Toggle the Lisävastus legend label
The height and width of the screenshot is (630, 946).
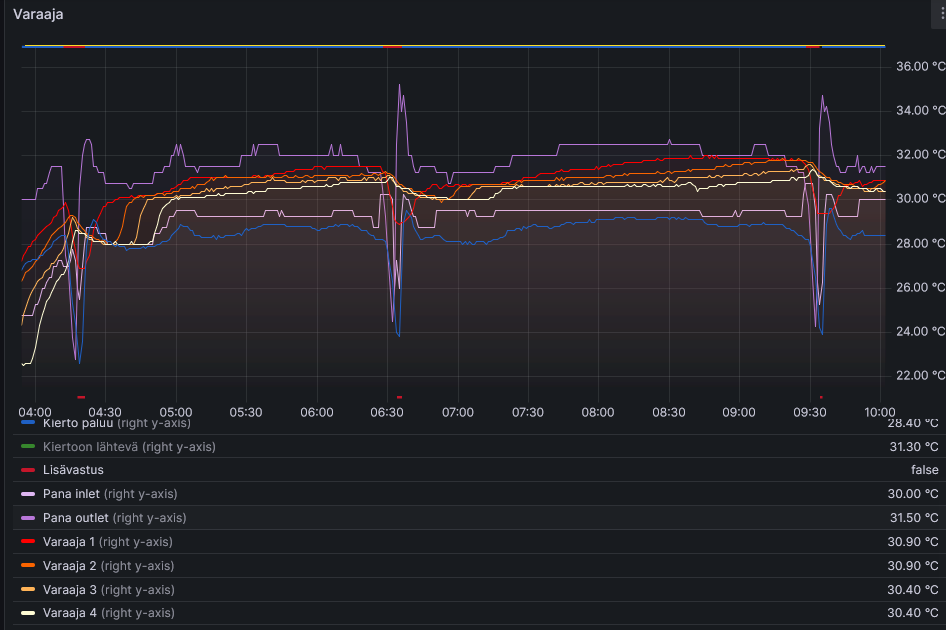(x=73, y=470)
